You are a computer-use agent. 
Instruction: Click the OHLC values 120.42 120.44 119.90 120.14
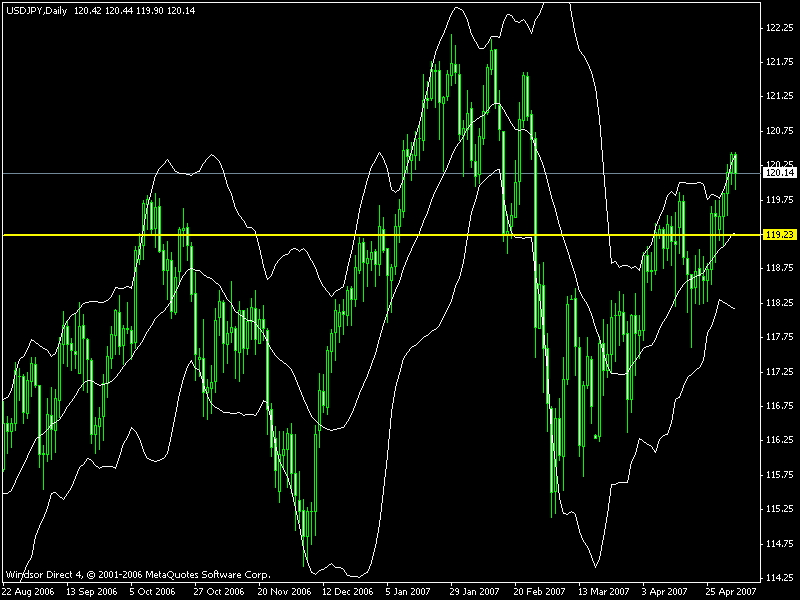click(135, 11)
